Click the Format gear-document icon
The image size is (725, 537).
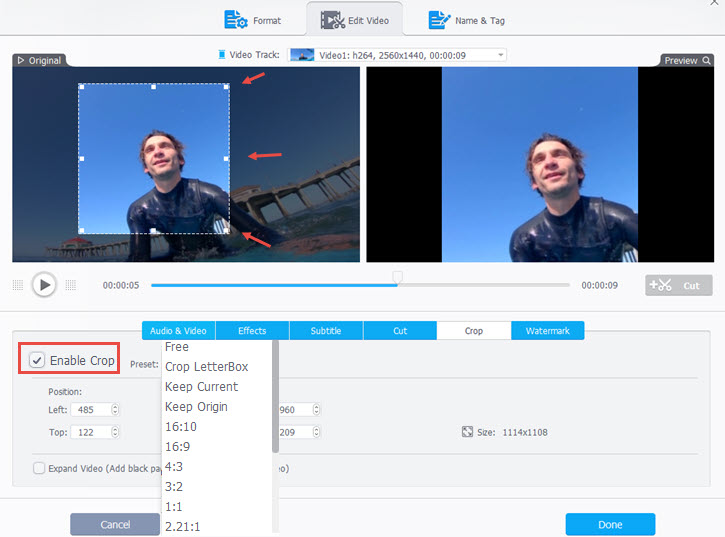235,20
